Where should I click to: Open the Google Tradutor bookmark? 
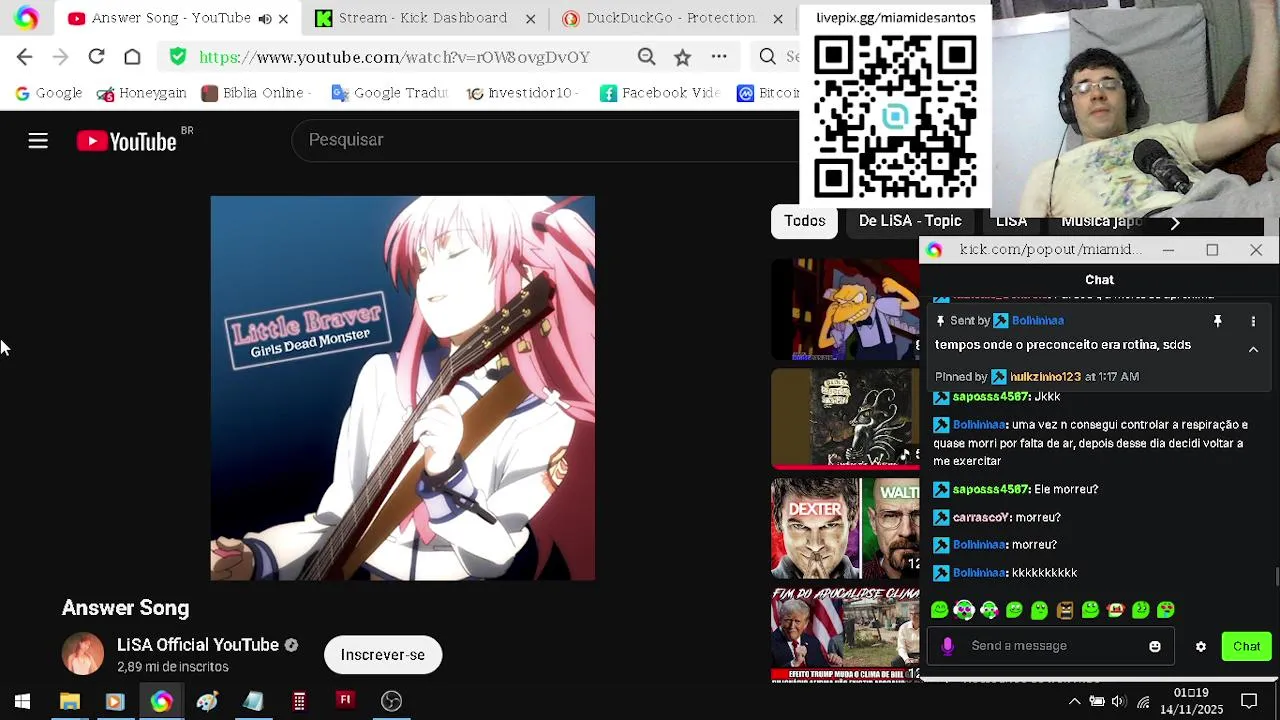tap(390, 93)
